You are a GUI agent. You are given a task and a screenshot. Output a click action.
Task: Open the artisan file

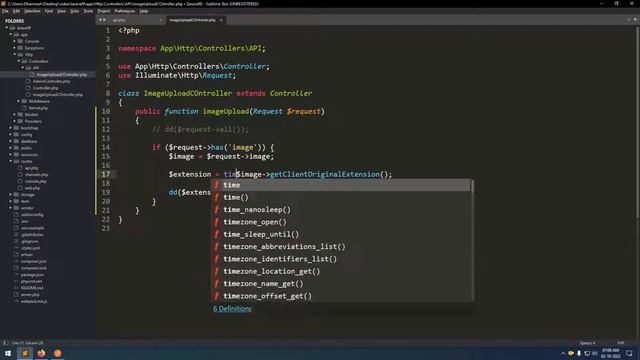coord(27,255)
